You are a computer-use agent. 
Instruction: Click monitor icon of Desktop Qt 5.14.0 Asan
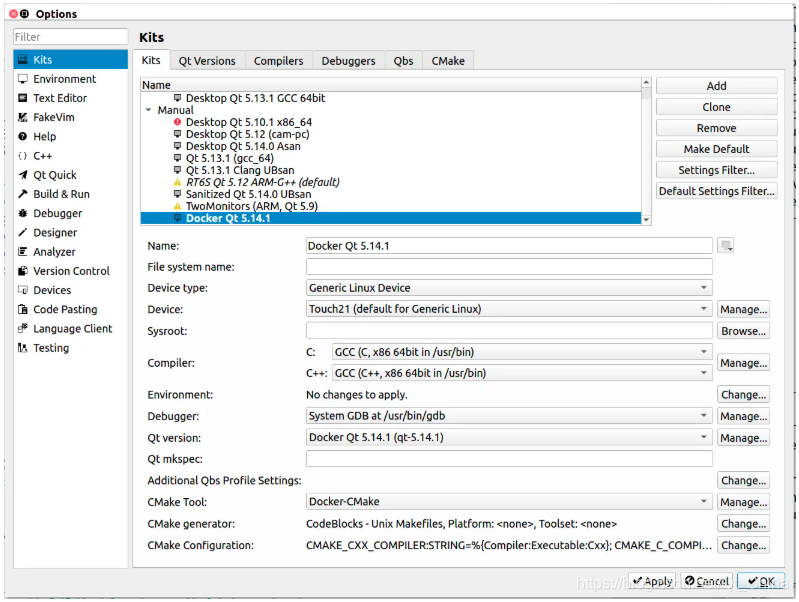click(177, 146)
